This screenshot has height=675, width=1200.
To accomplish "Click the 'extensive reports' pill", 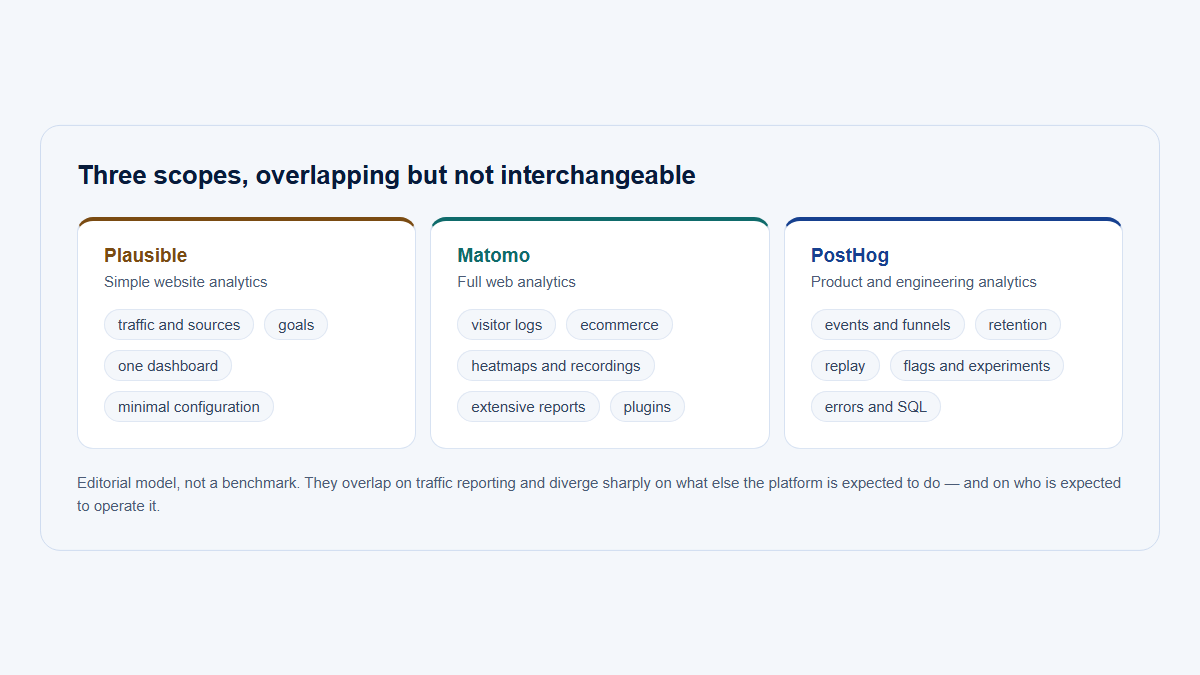I will tap(528, 407).
